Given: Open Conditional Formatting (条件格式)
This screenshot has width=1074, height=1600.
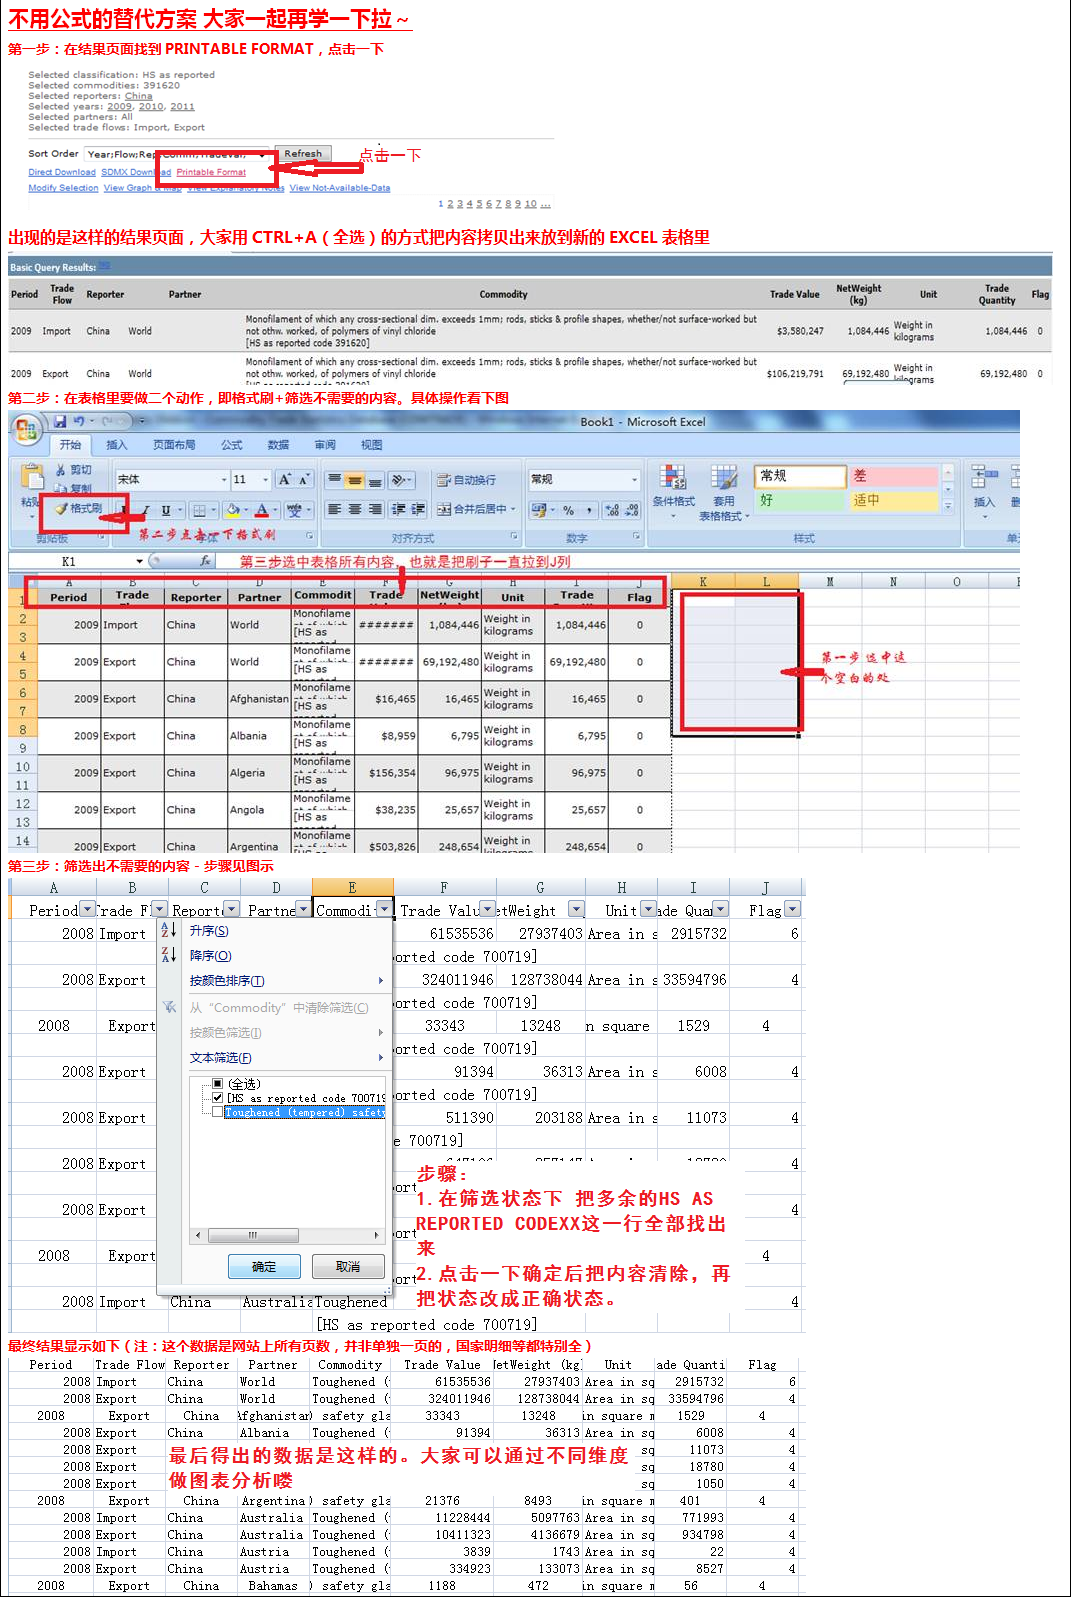Looking at the screenshot, I should click(x=673, y=487).
